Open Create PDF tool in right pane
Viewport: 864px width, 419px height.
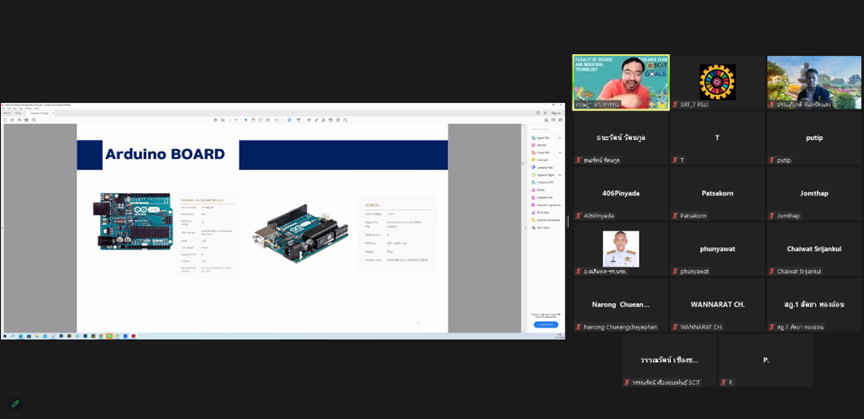(543, 153)
